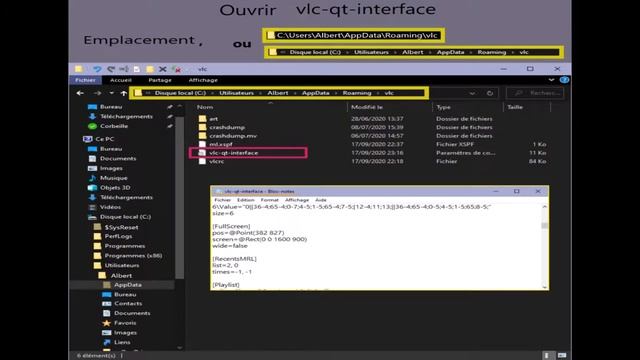Click the vlcrc file icon

click(202, 161)
